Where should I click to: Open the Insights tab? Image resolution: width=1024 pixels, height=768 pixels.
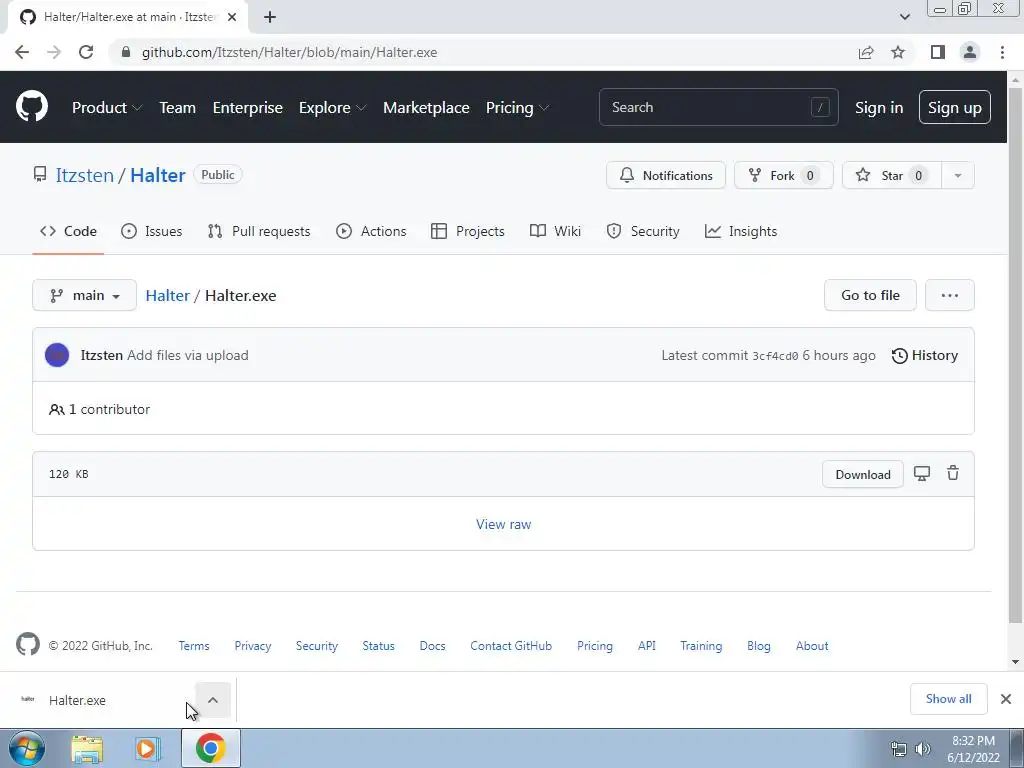click(x=741, y=231)
